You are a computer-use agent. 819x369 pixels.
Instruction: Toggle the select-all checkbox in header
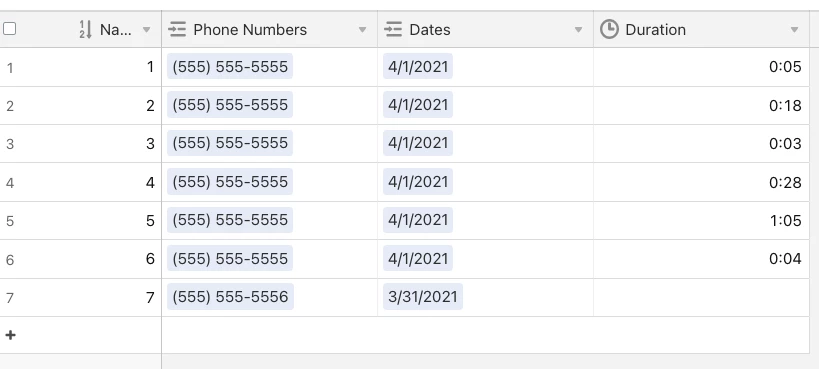coord(9,29)
